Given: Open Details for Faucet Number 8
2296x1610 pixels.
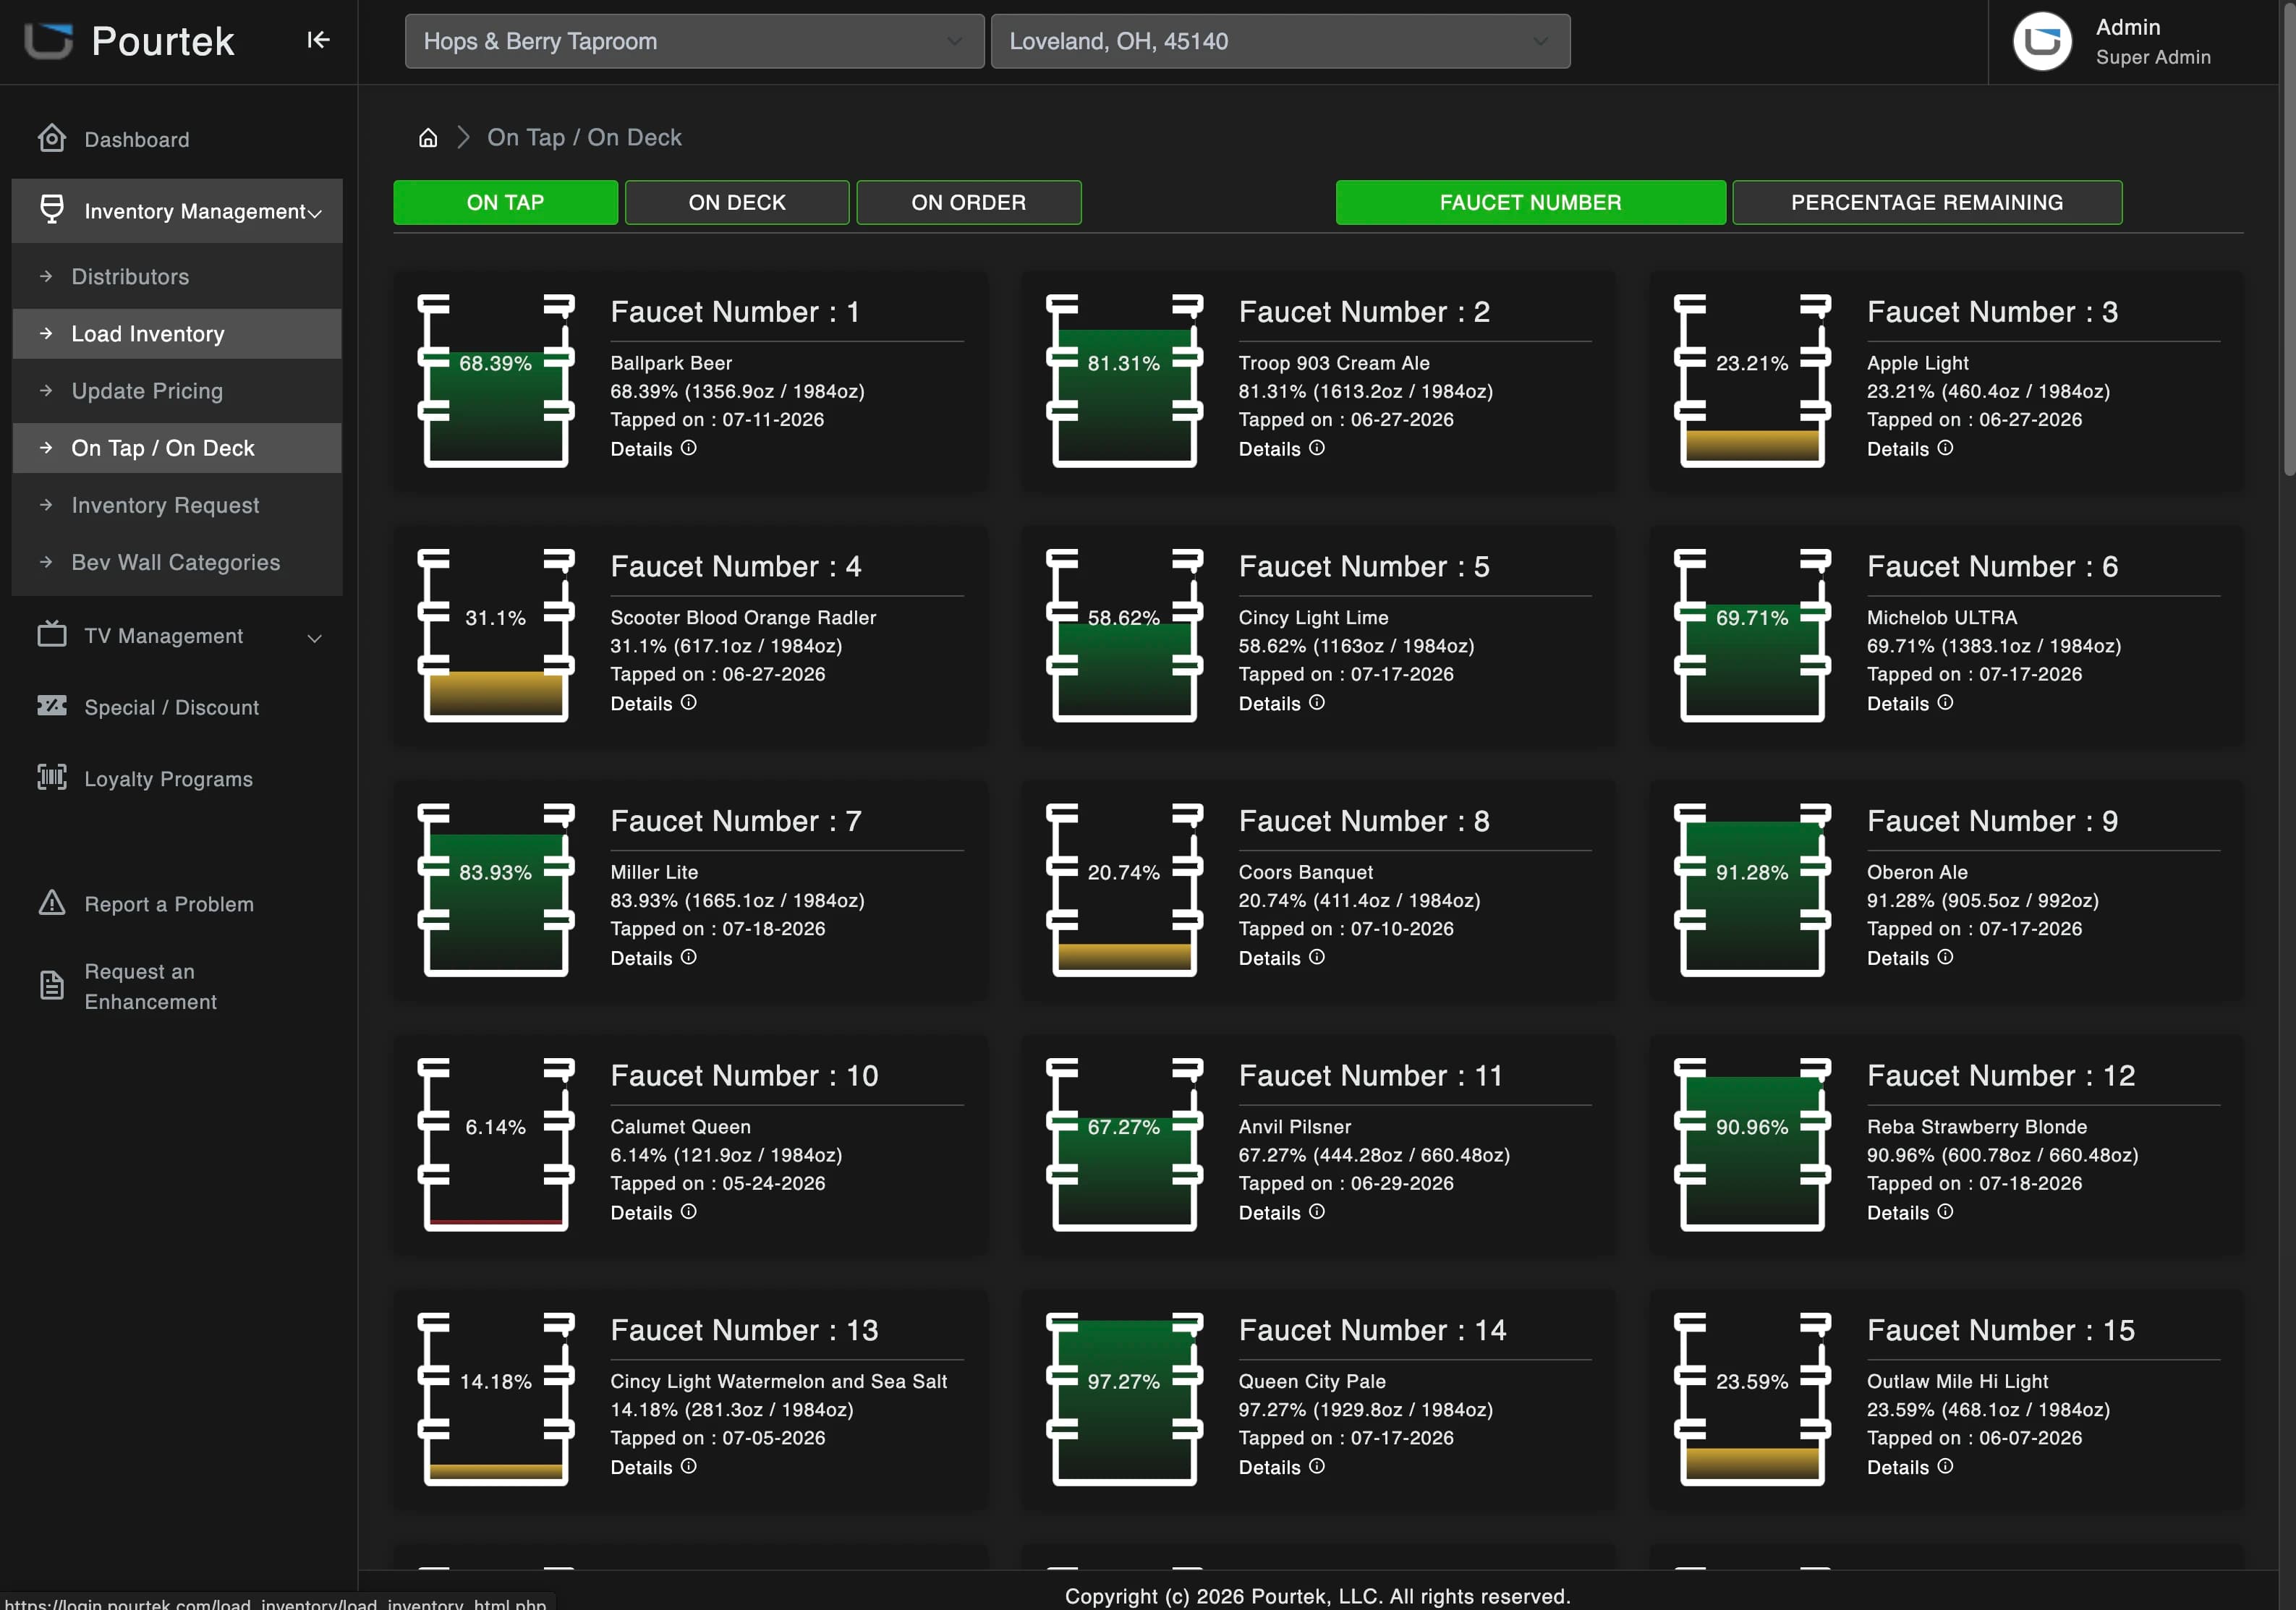Looking at the screenshot, I should pos(1281,957).
